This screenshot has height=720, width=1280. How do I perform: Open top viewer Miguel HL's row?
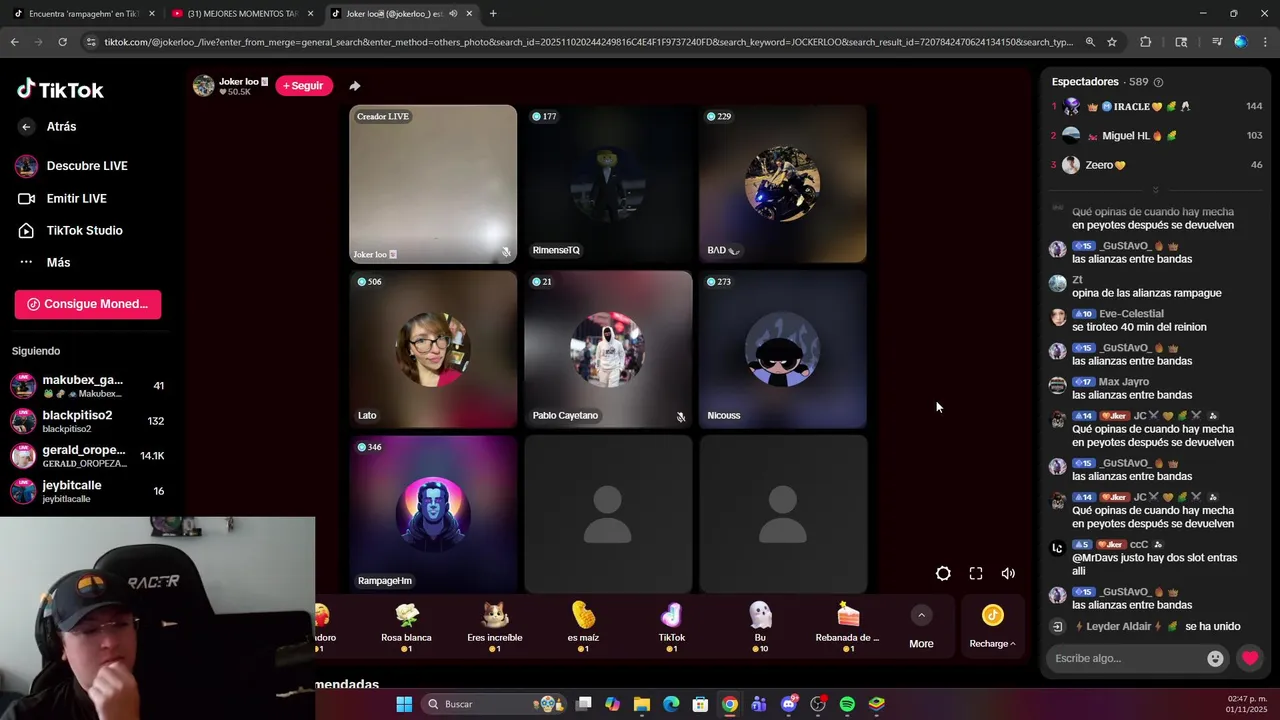click(1155, 135)
